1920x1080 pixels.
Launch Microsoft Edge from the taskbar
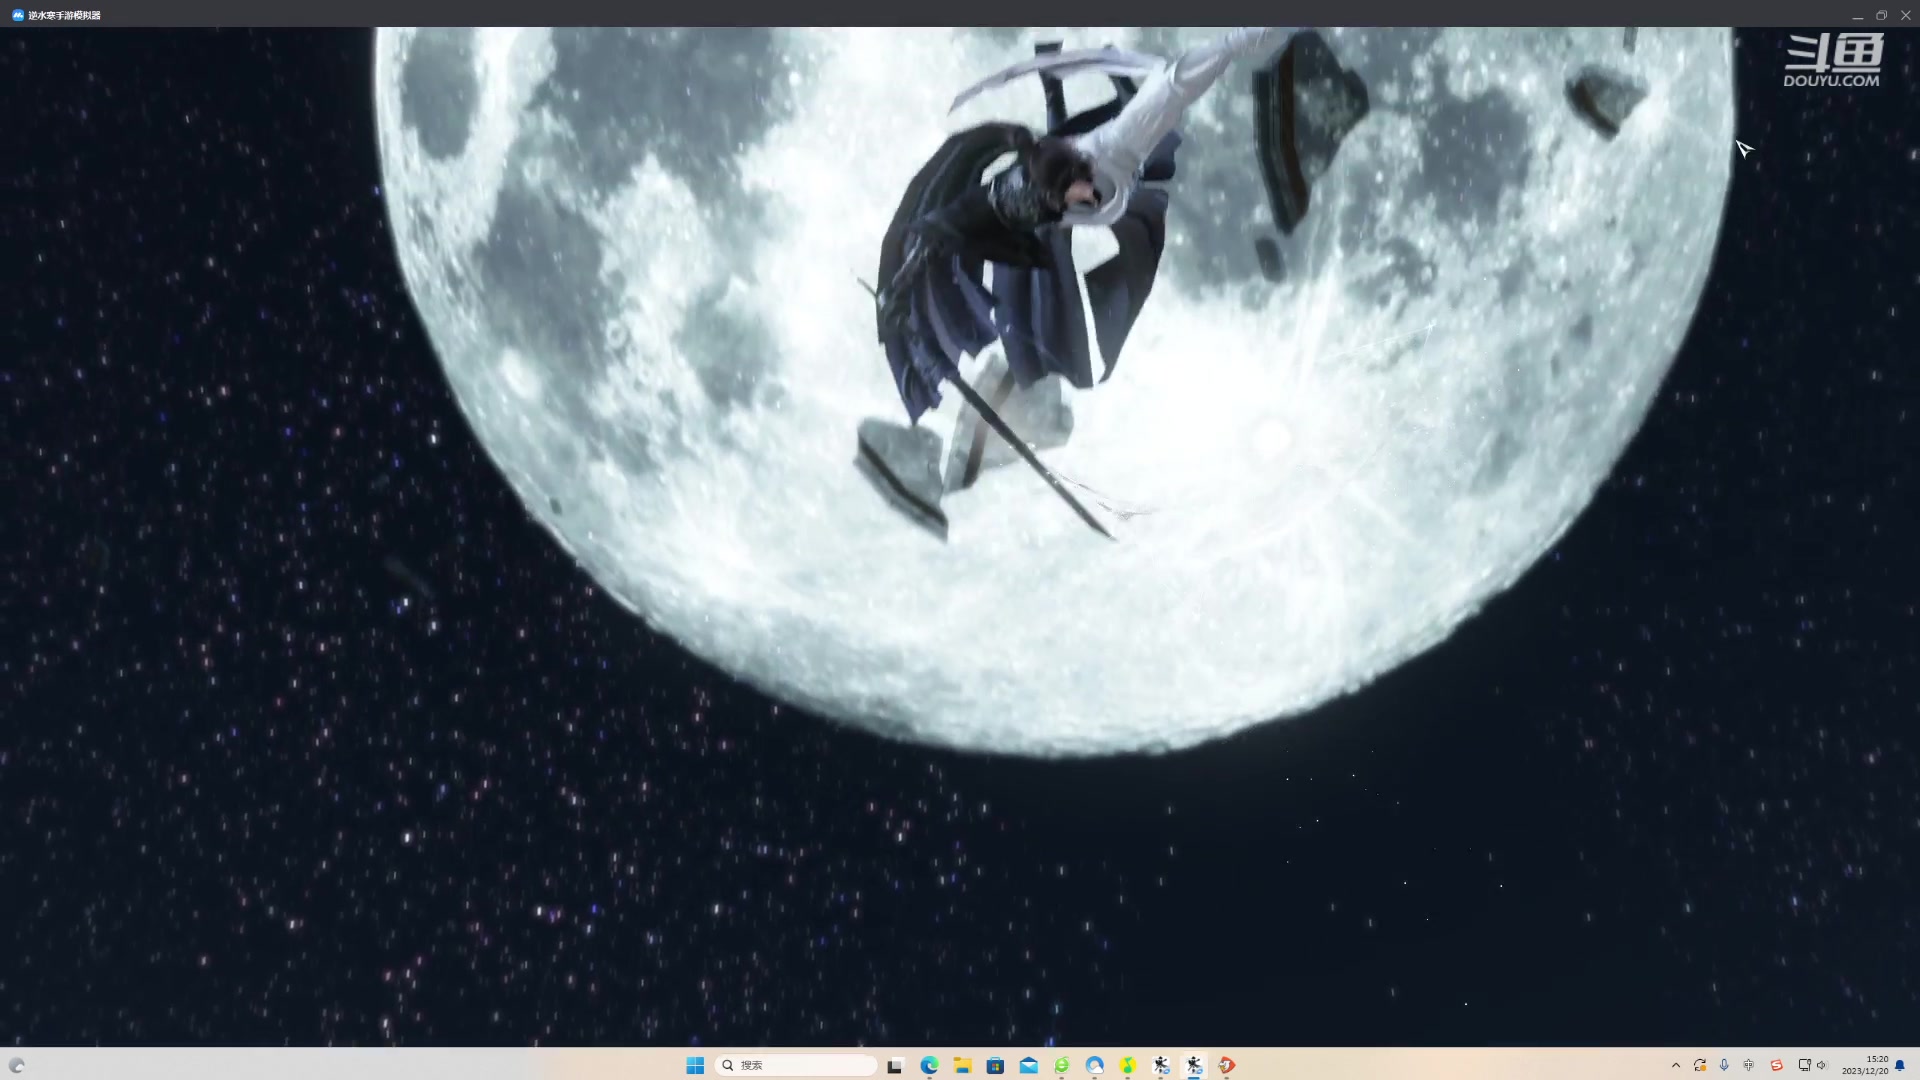coord(929,1065)
